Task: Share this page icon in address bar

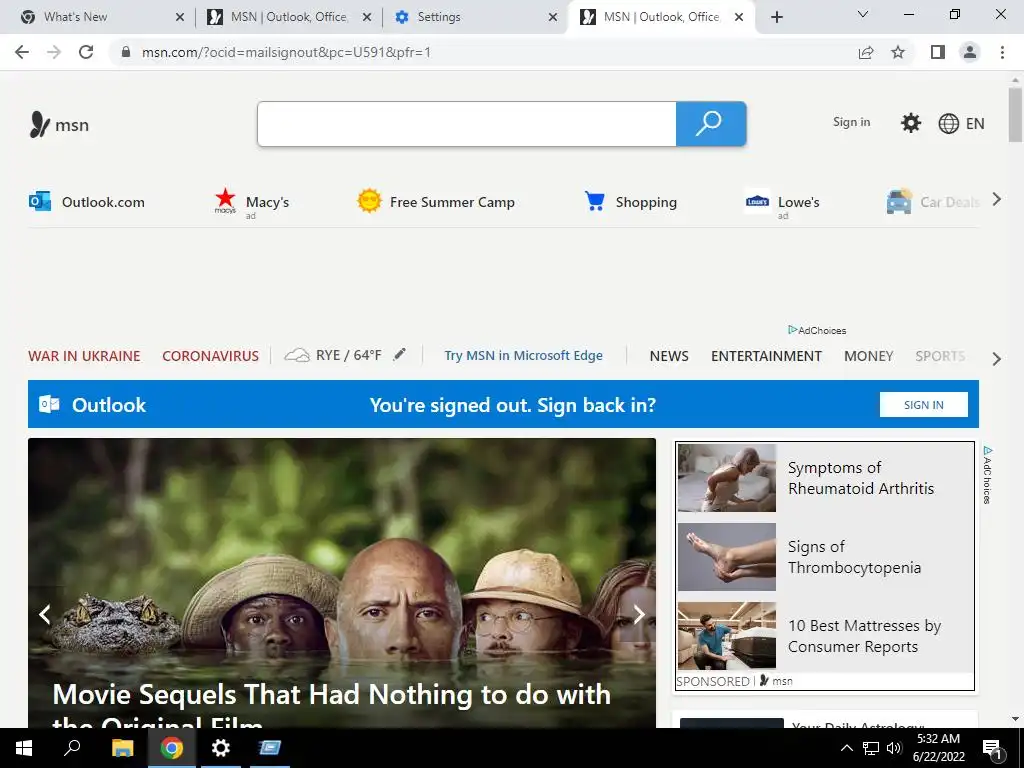Action: [x=866, y=52]
